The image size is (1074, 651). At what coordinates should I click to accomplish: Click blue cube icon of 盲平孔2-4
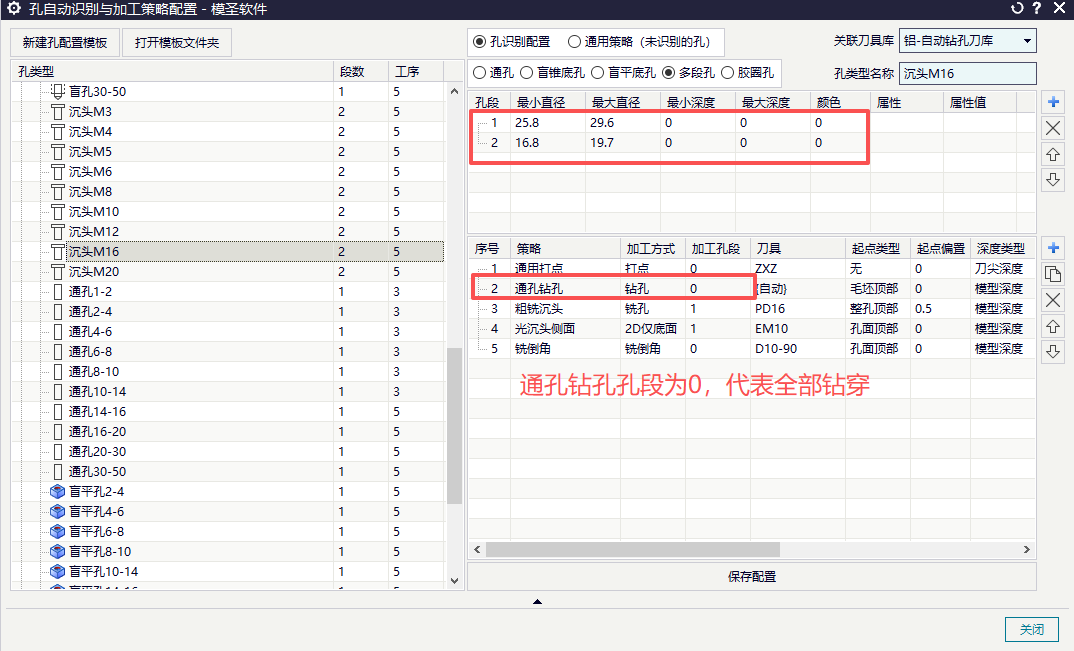click(x=58, y=491)
